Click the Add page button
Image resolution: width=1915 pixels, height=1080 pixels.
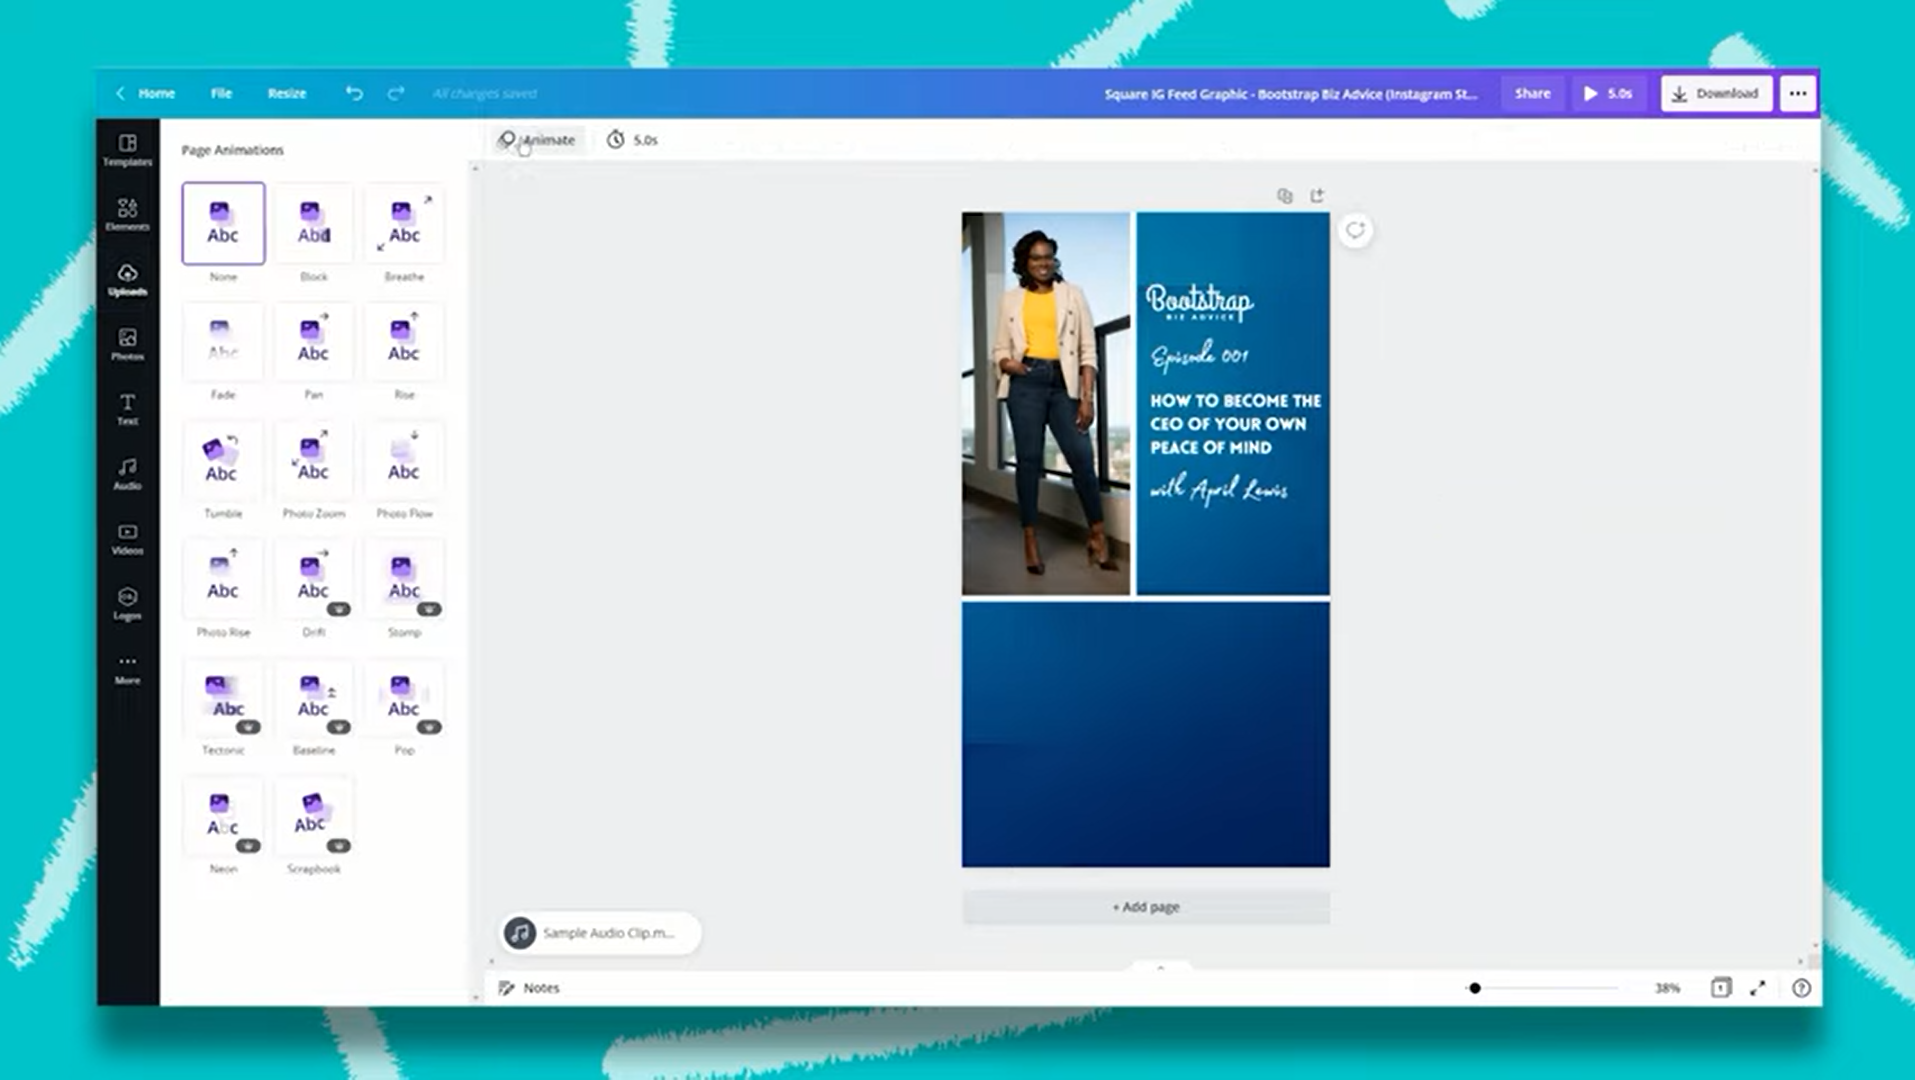coord(1145,906)
